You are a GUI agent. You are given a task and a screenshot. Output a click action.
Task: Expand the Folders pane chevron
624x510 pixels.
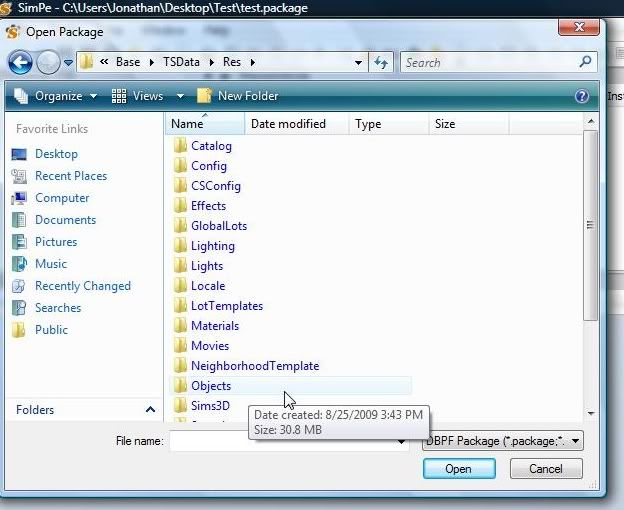(150, 409)
